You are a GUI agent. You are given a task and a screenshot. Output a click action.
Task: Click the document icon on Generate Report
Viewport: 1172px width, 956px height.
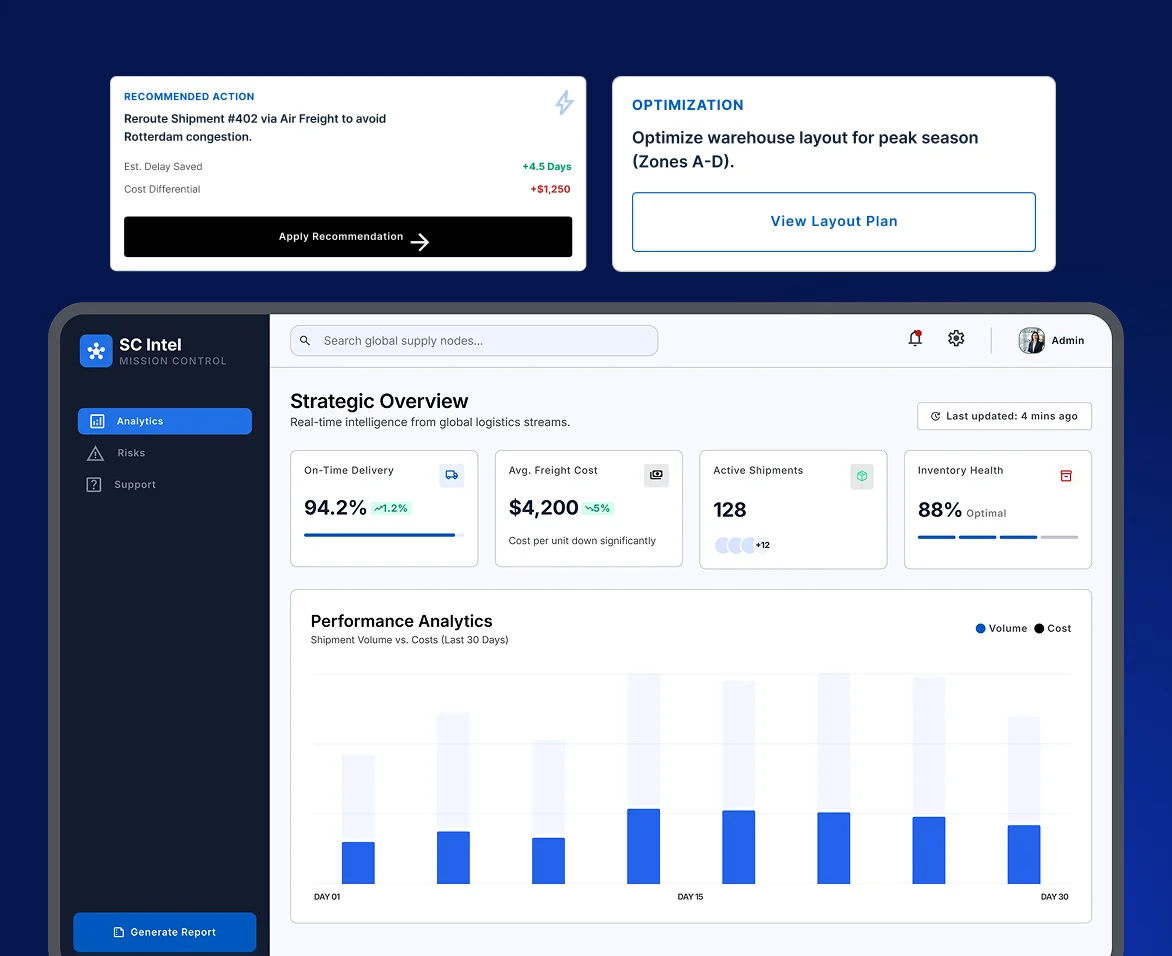point(118,932)
